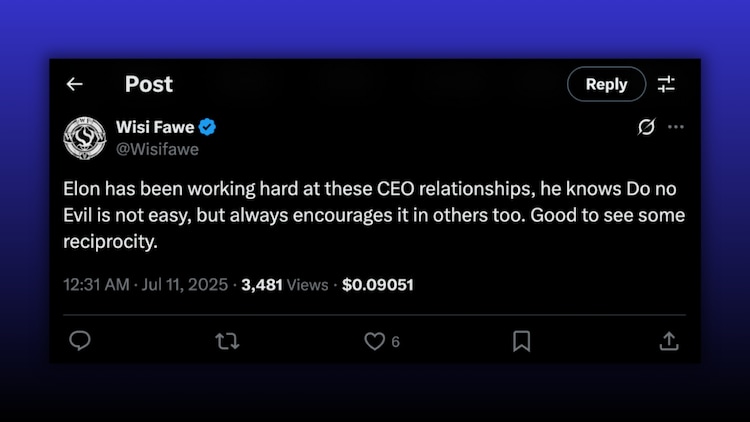Click the Grok explain icon
Image resolution: width=750 pixels, height=422 pixels.
(646, 127)
